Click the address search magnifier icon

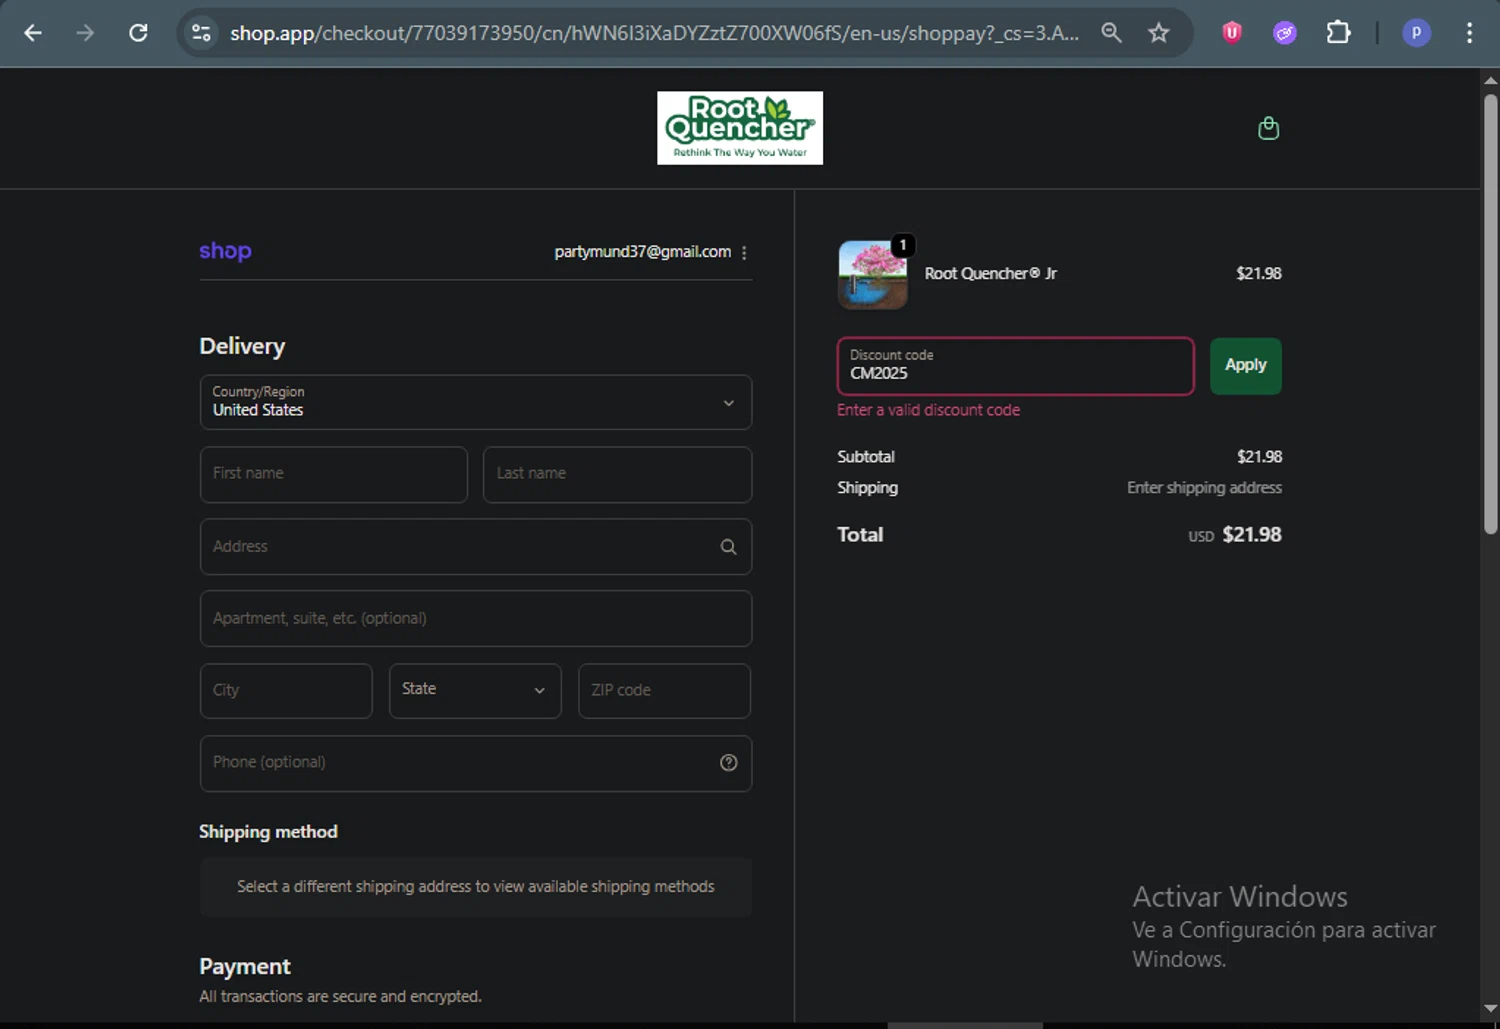[x=728, y=546]
